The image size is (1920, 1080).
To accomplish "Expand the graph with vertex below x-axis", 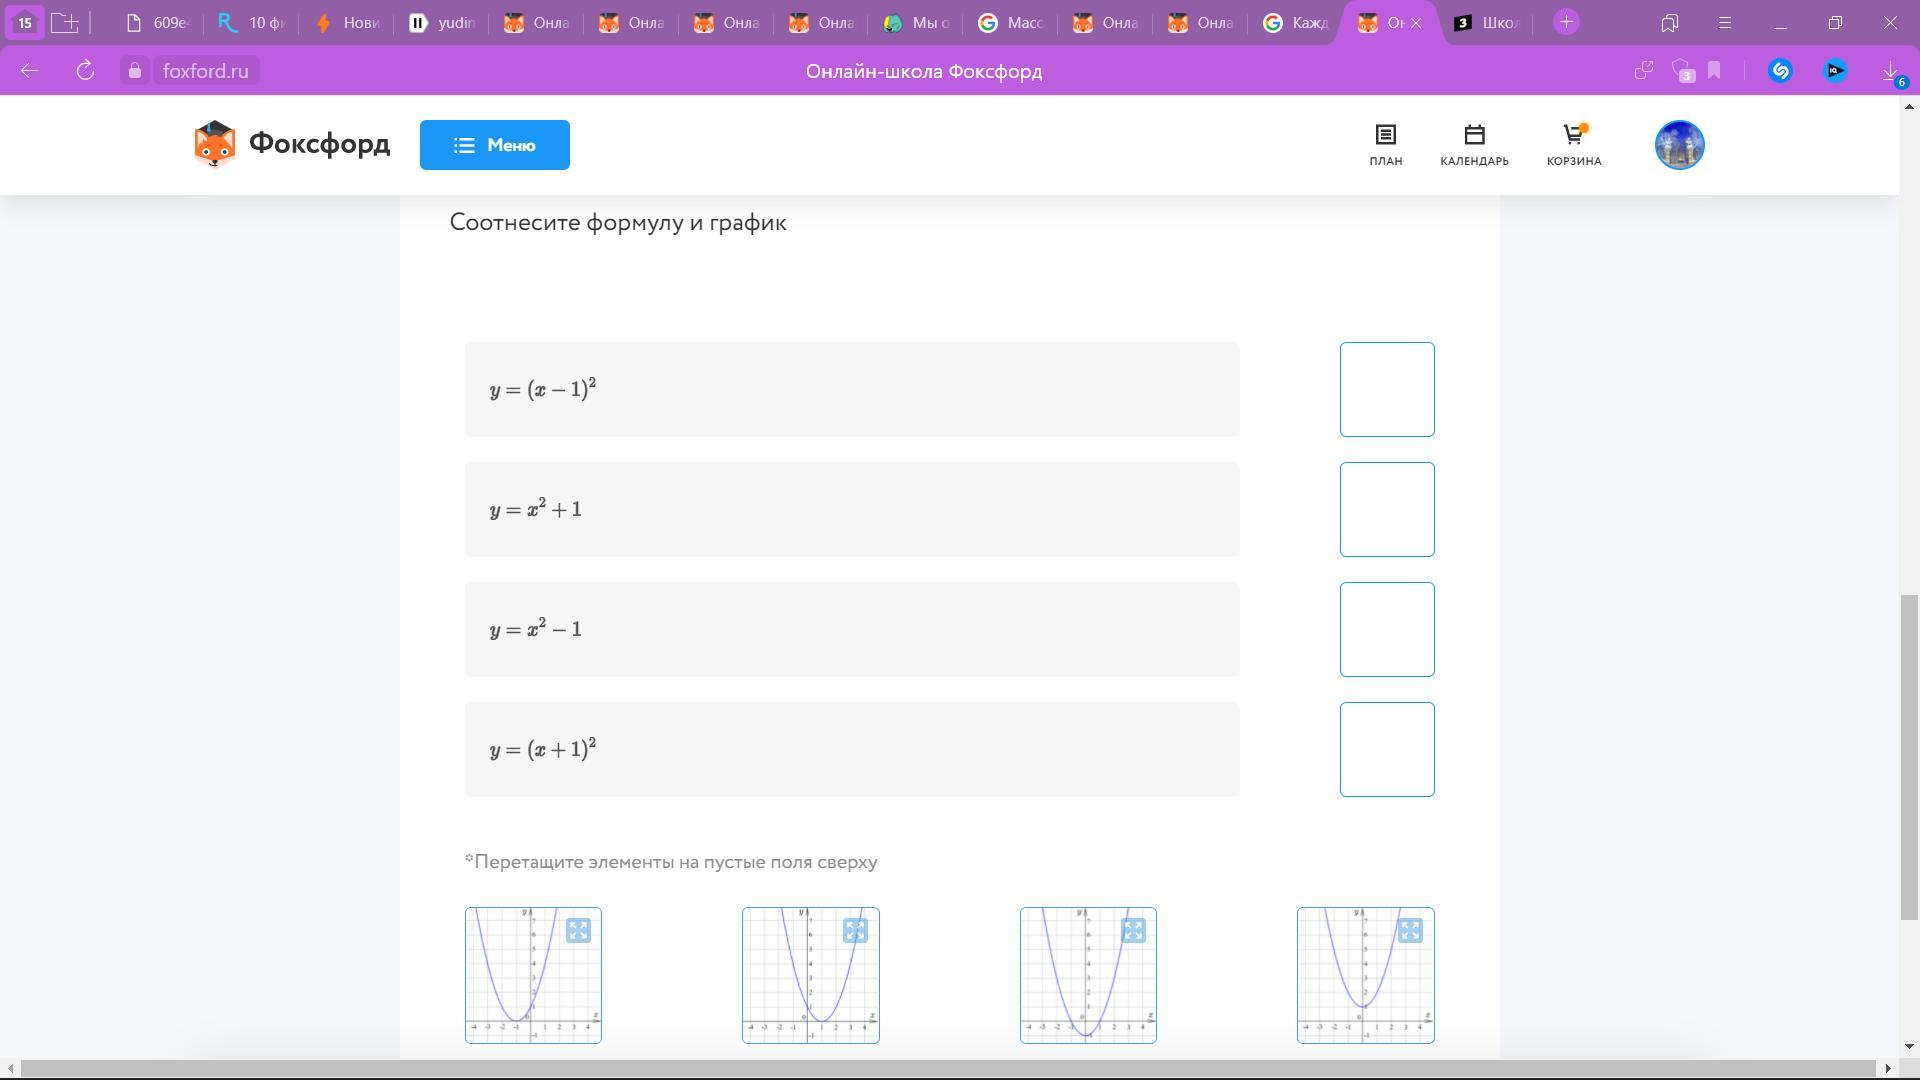I will tap(1133, 931).
